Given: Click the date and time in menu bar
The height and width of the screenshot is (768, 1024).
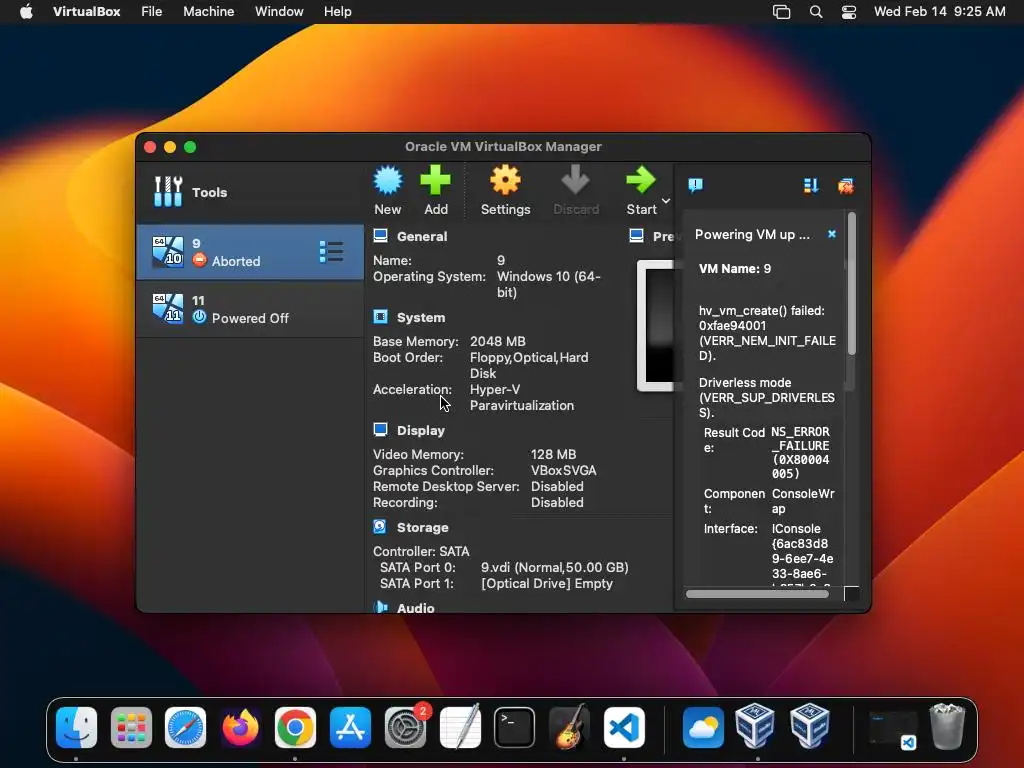Looking at the screenshot, I should (x=940, y=12).
